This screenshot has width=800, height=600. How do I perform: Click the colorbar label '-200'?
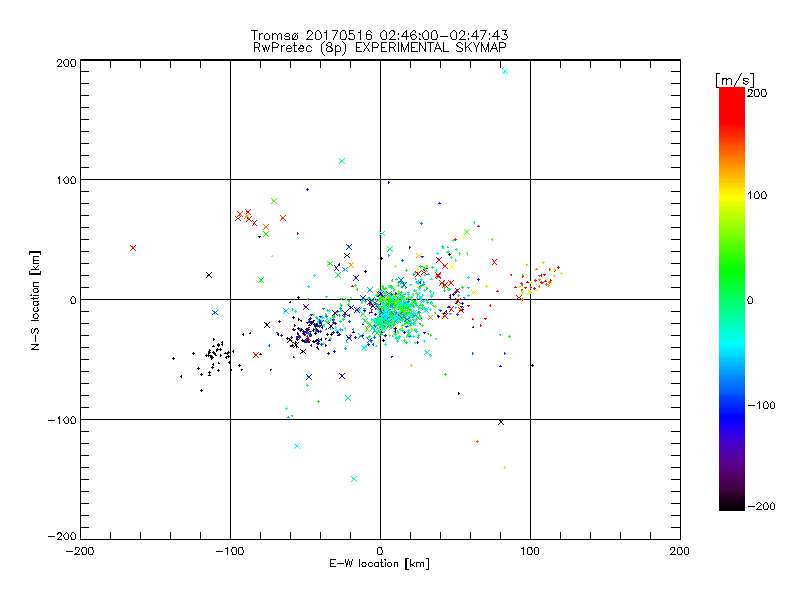(x=761, y=506)
